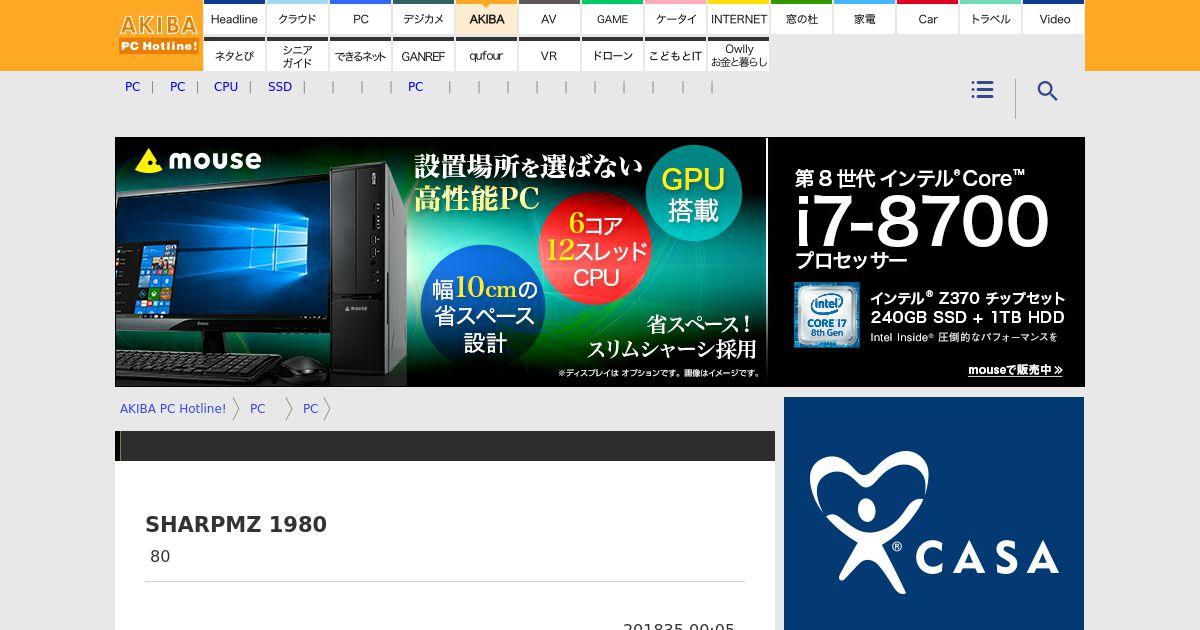1200x630 pixels.
Task: Click the AKIBA PC Hotline! breadcrumb
Action: click(x=173, y=409)
